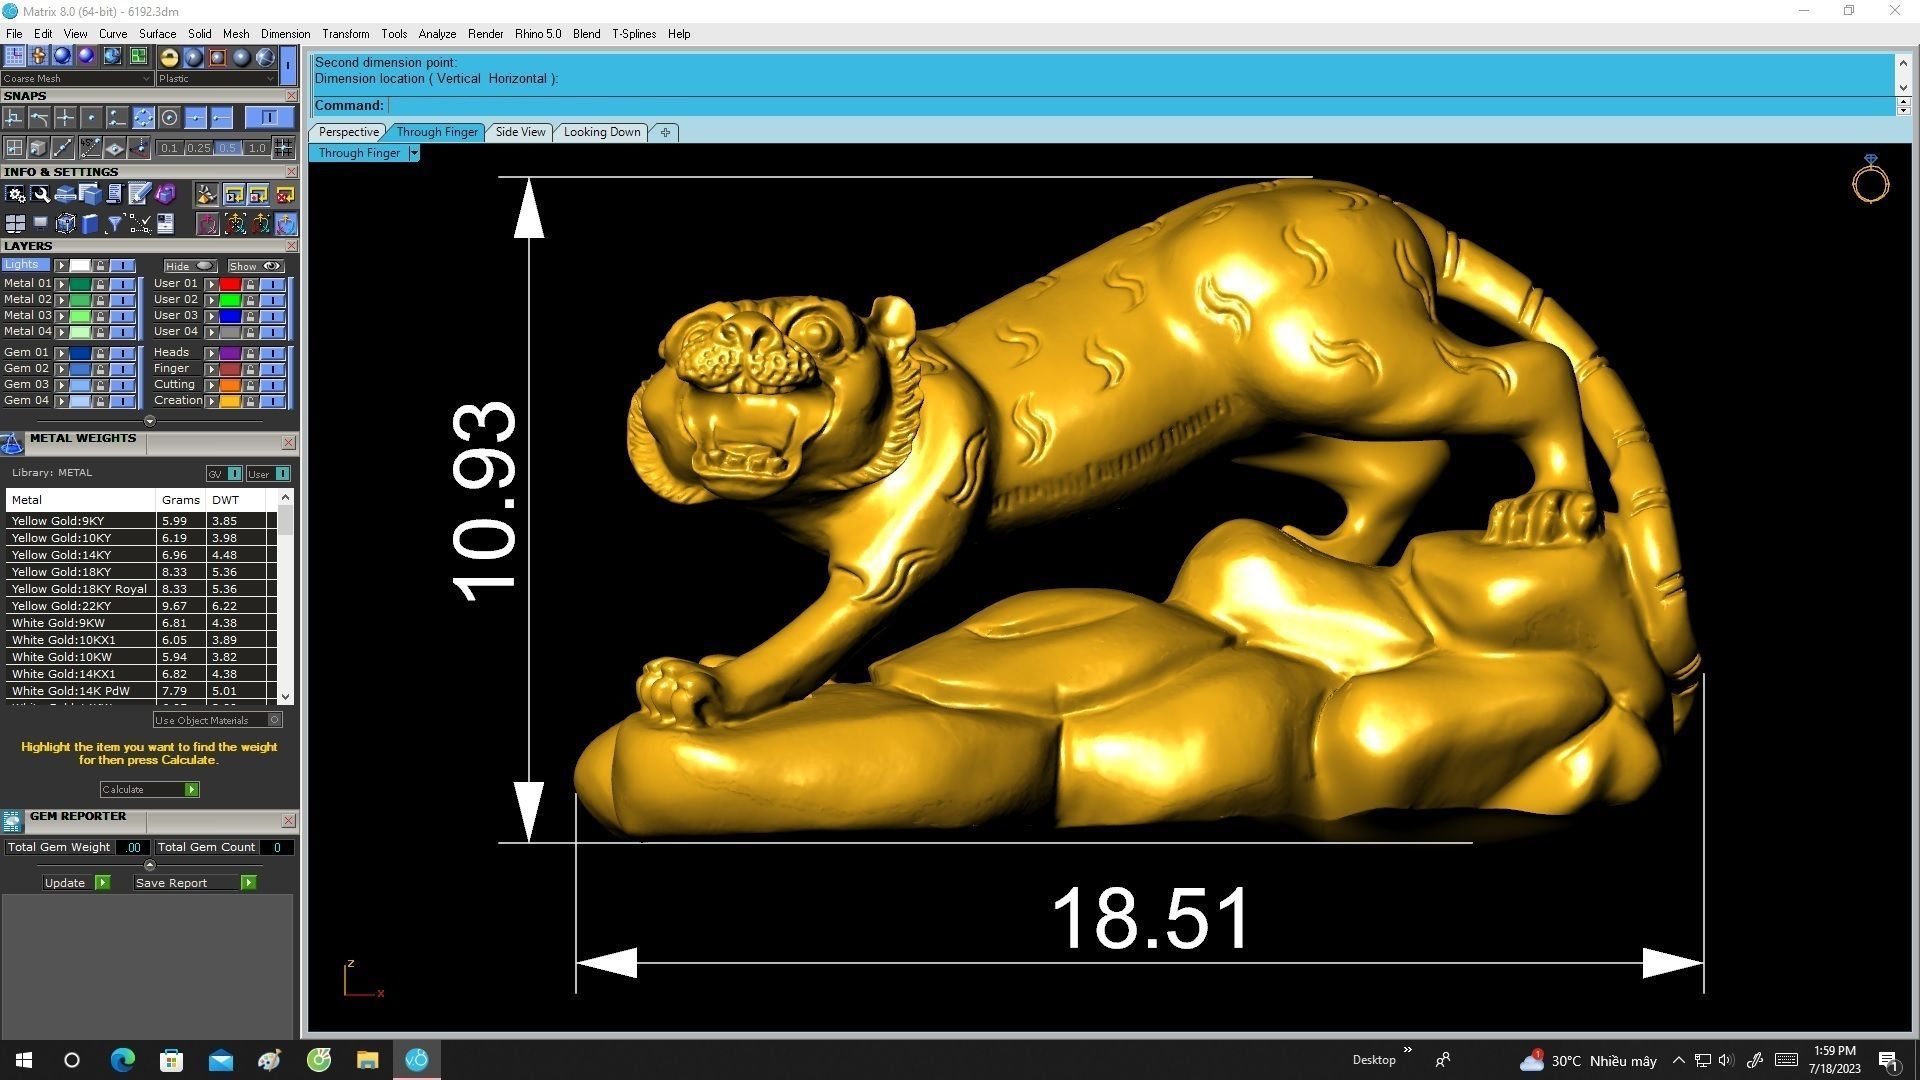
Task: Click the Update button
Action: coord(76,883)
